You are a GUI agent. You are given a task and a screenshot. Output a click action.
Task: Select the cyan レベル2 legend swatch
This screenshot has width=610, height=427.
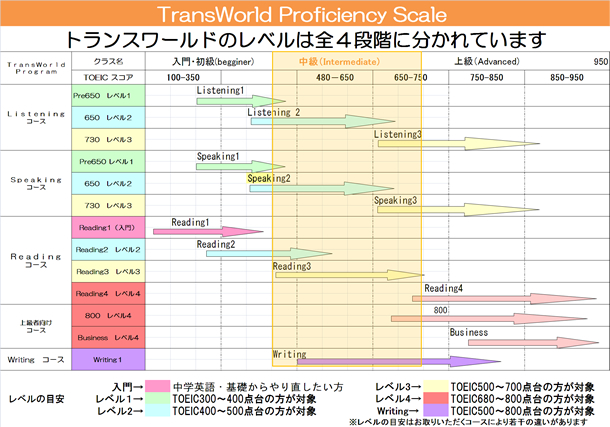[158, 411]
